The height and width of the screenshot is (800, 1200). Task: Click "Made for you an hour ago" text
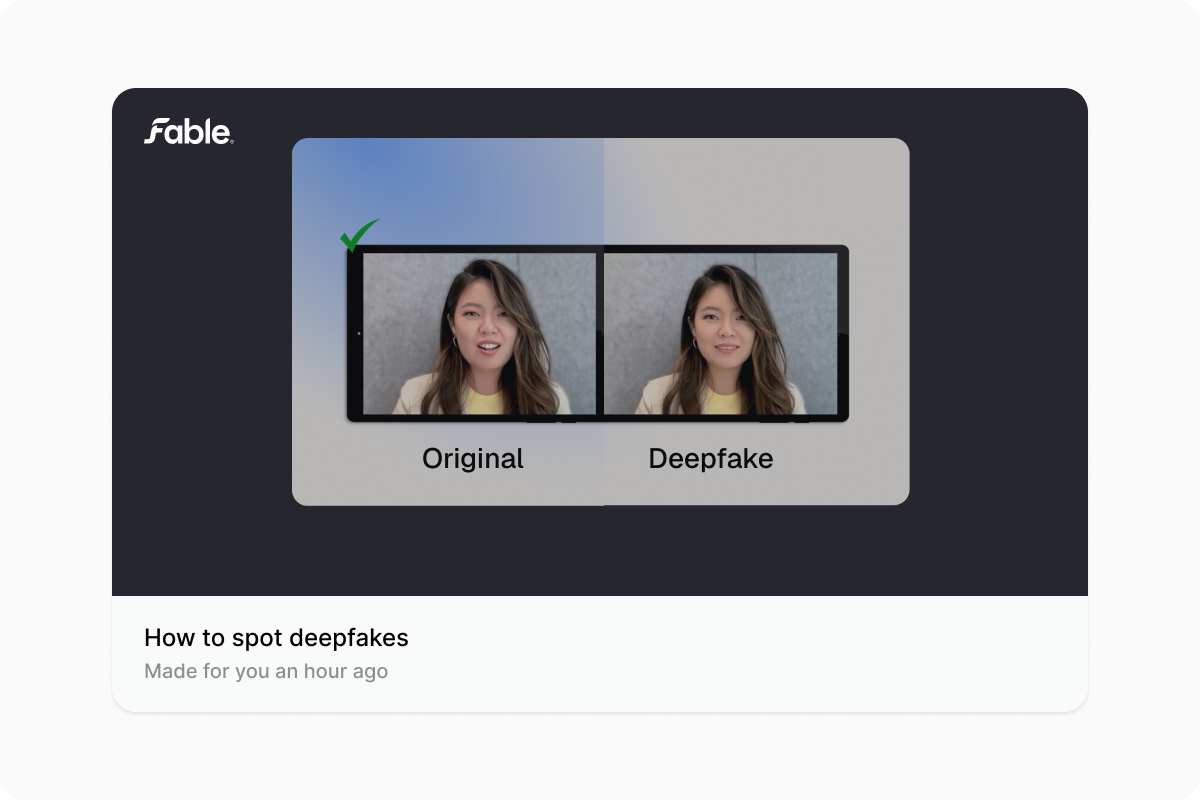pos(266,671)
